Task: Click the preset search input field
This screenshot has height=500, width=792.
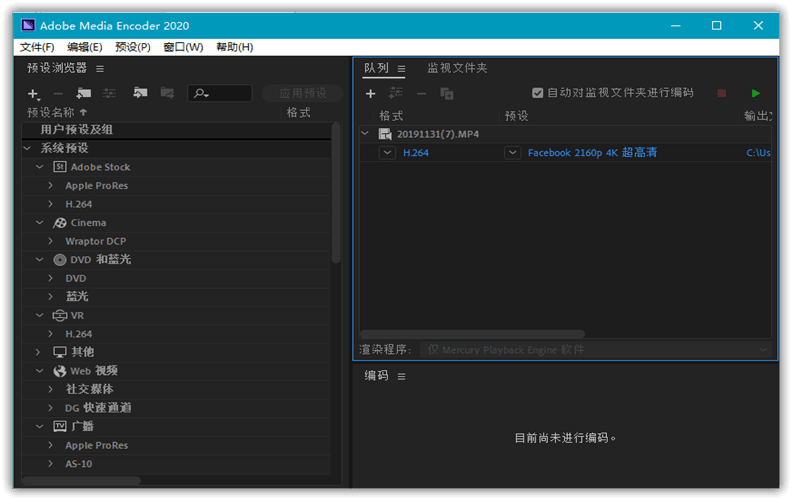Action: pos(220,93)
